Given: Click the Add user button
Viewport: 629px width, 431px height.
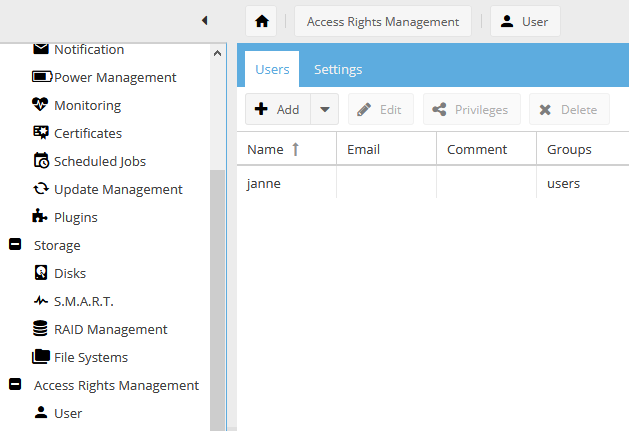Looking at the screenshot, I should click(277, 110).
